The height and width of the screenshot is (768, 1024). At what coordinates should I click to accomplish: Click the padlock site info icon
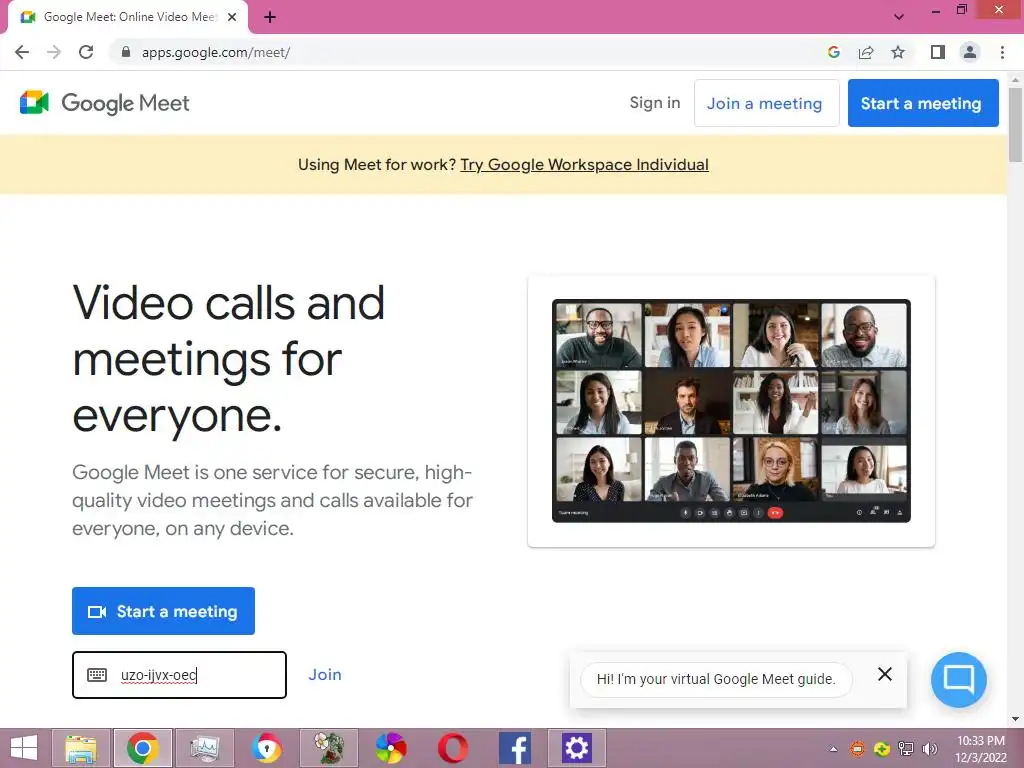click(126, 52)
